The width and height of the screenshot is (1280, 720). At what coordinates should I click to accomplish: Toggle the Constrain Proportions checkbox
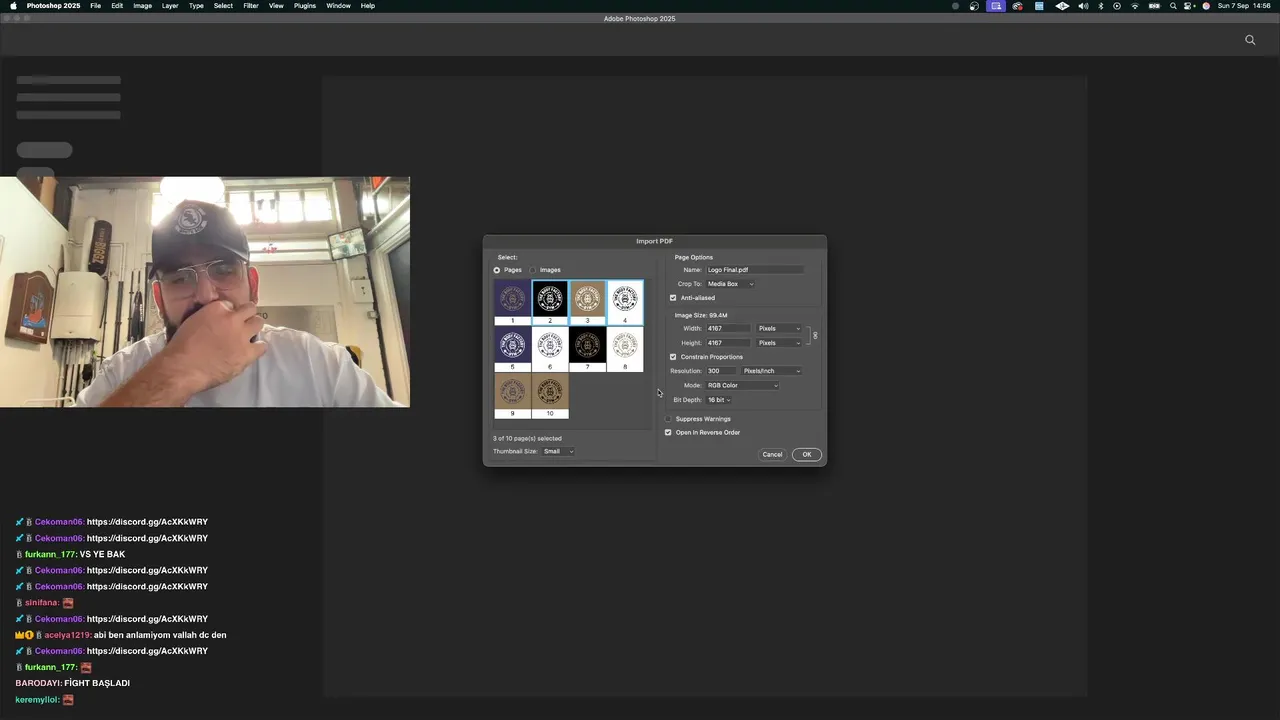(x=673, y=357)
